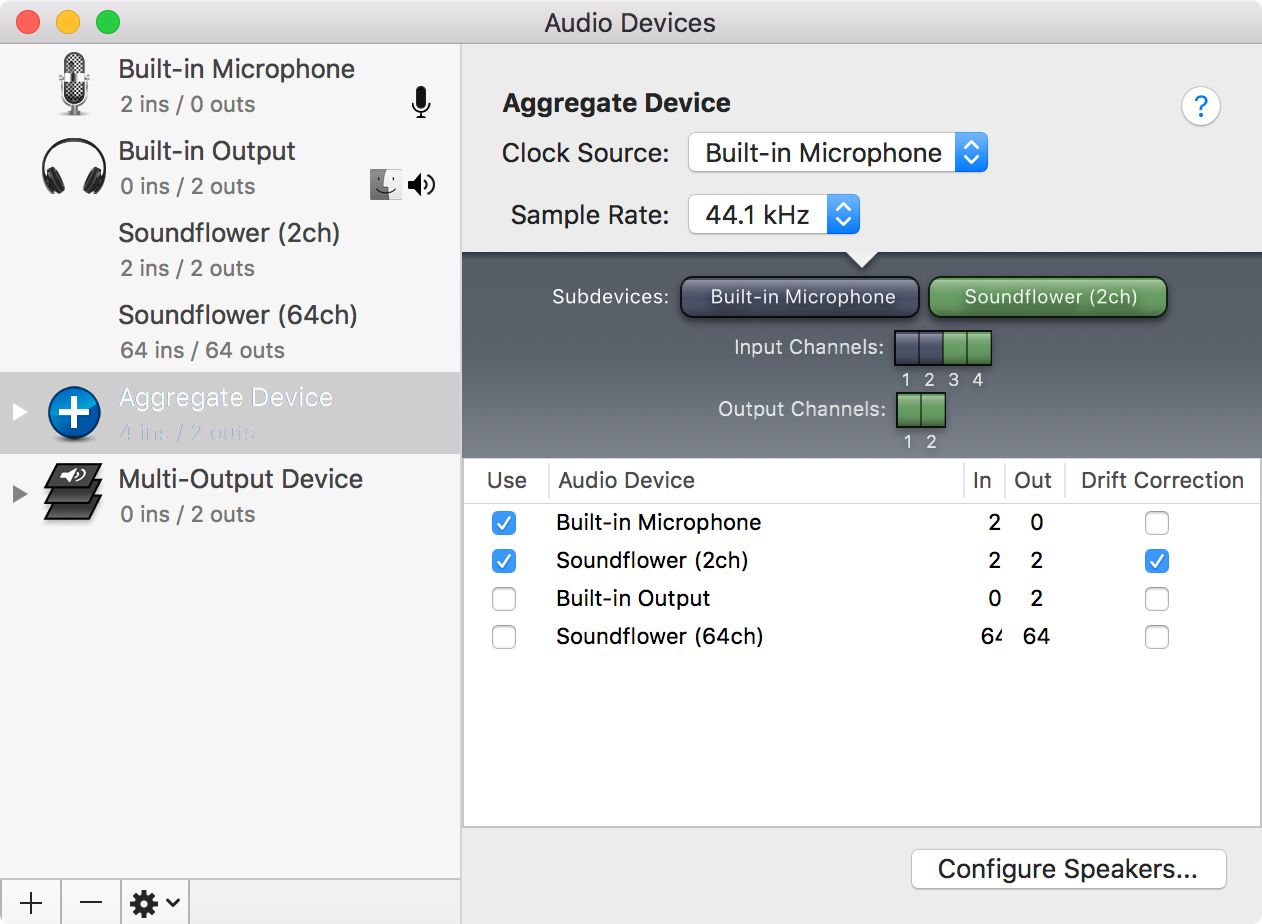Click the Multi-Output Device stacked icon
Viewport: 1262px width, 924px height.
coord(74,493)
